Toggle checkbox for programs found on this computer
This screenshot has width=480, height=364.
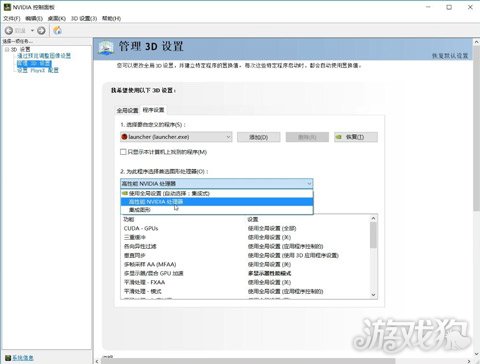coord(123,152)
